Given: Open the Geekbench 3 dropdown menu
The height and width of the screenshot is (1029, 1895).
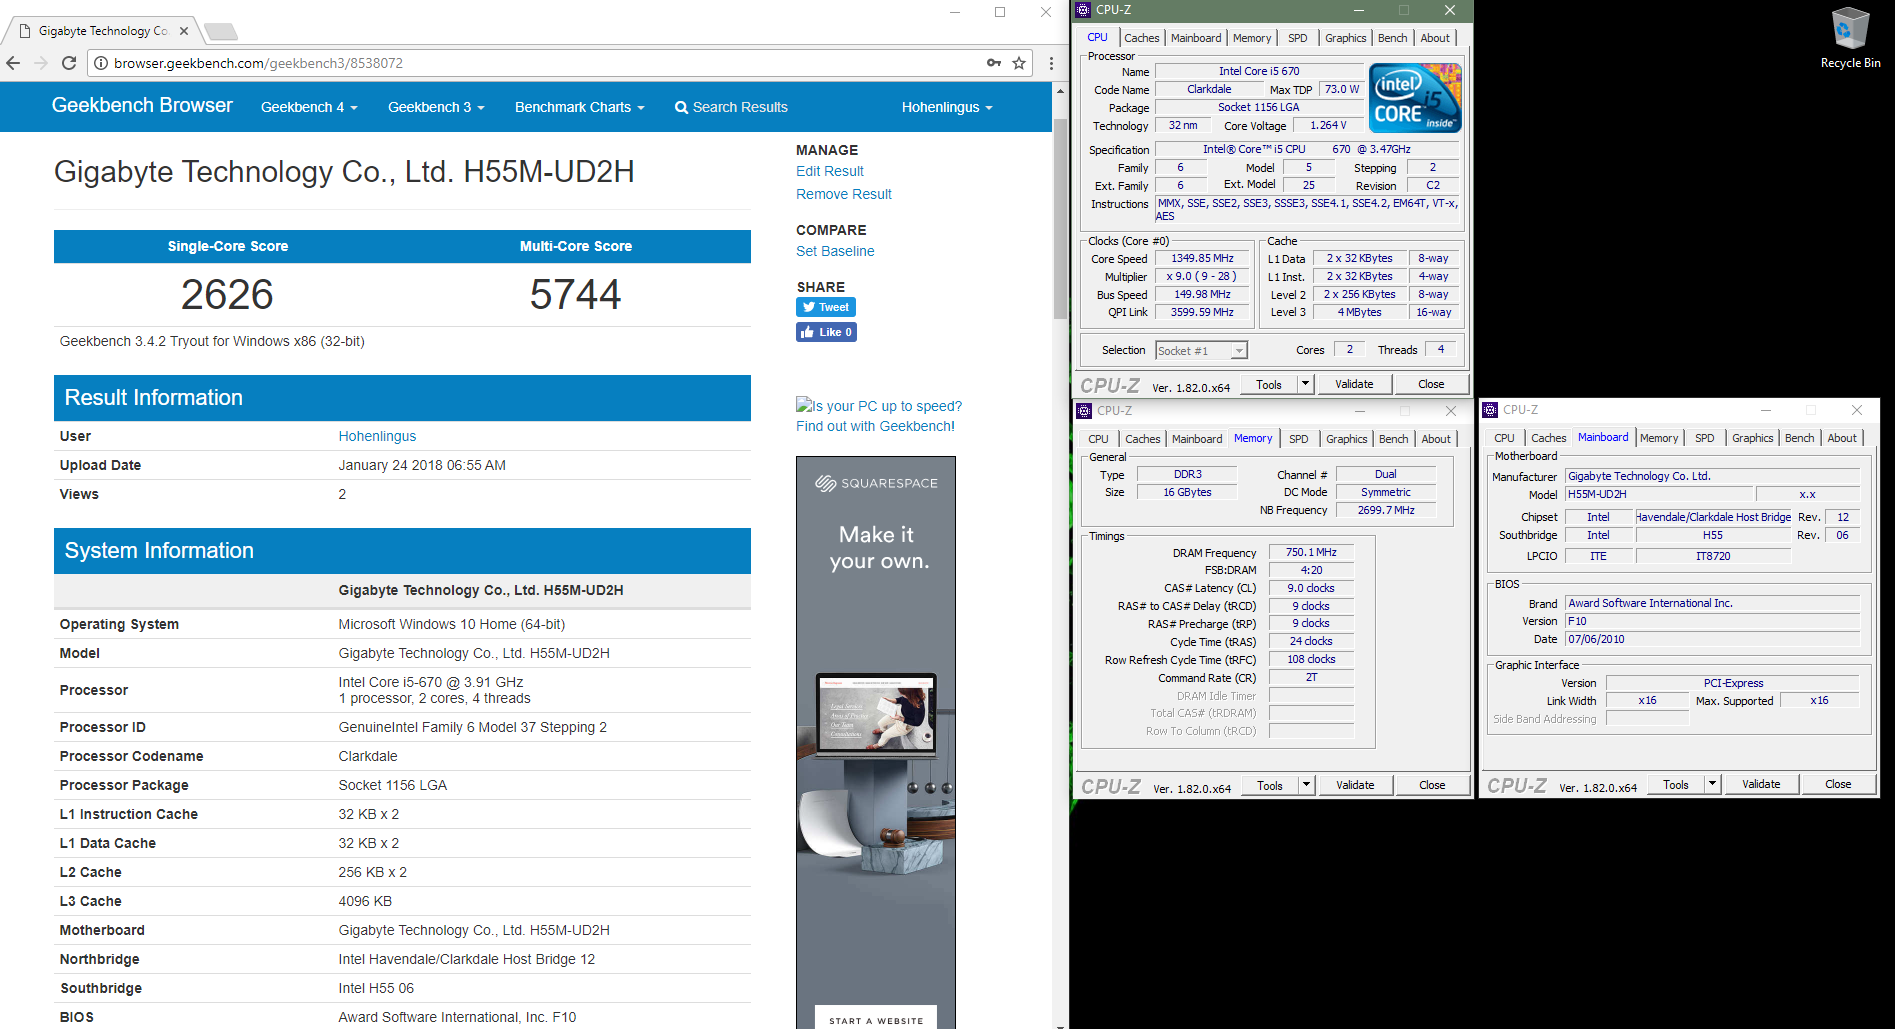Looking at the screenshot, I should pos(436,107).
